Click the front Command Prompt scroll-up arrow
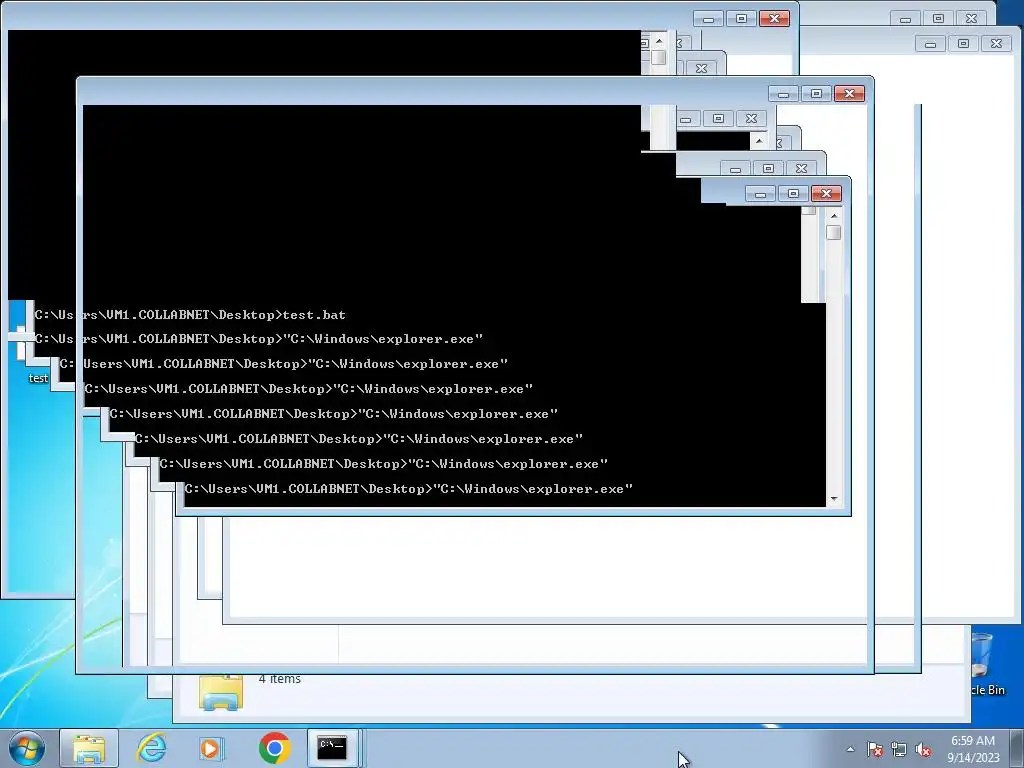This screenshot has width=1024, height=768. [x=833, y=216]
